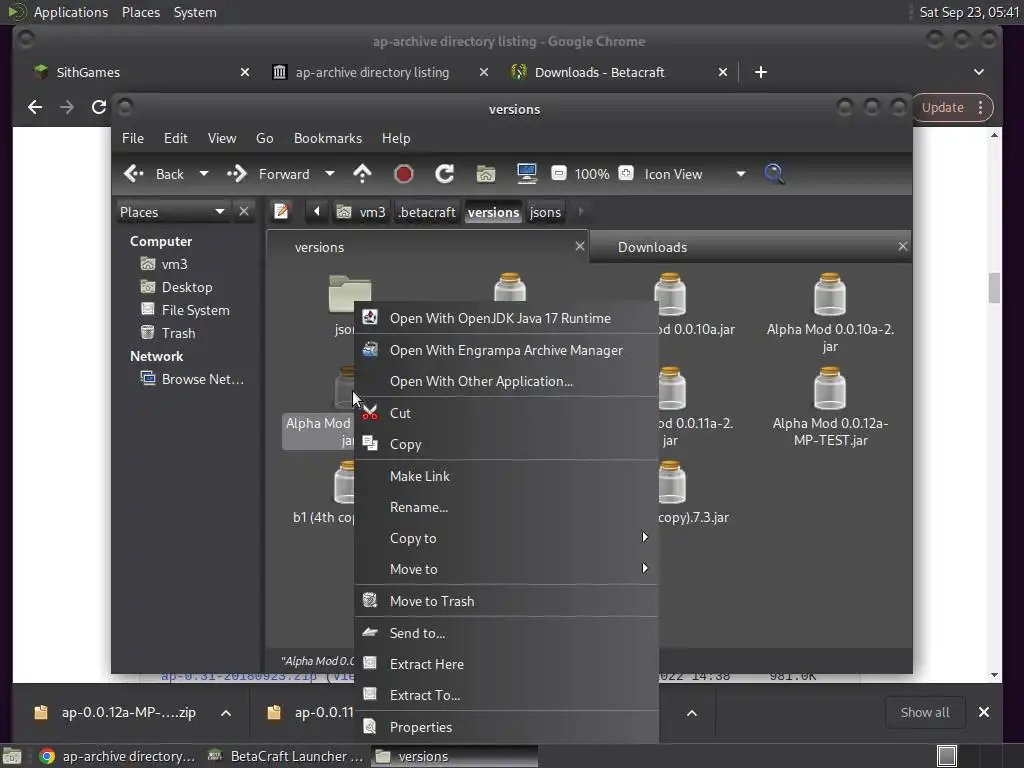Toggle the location edit pencil icon

[281, 212]
